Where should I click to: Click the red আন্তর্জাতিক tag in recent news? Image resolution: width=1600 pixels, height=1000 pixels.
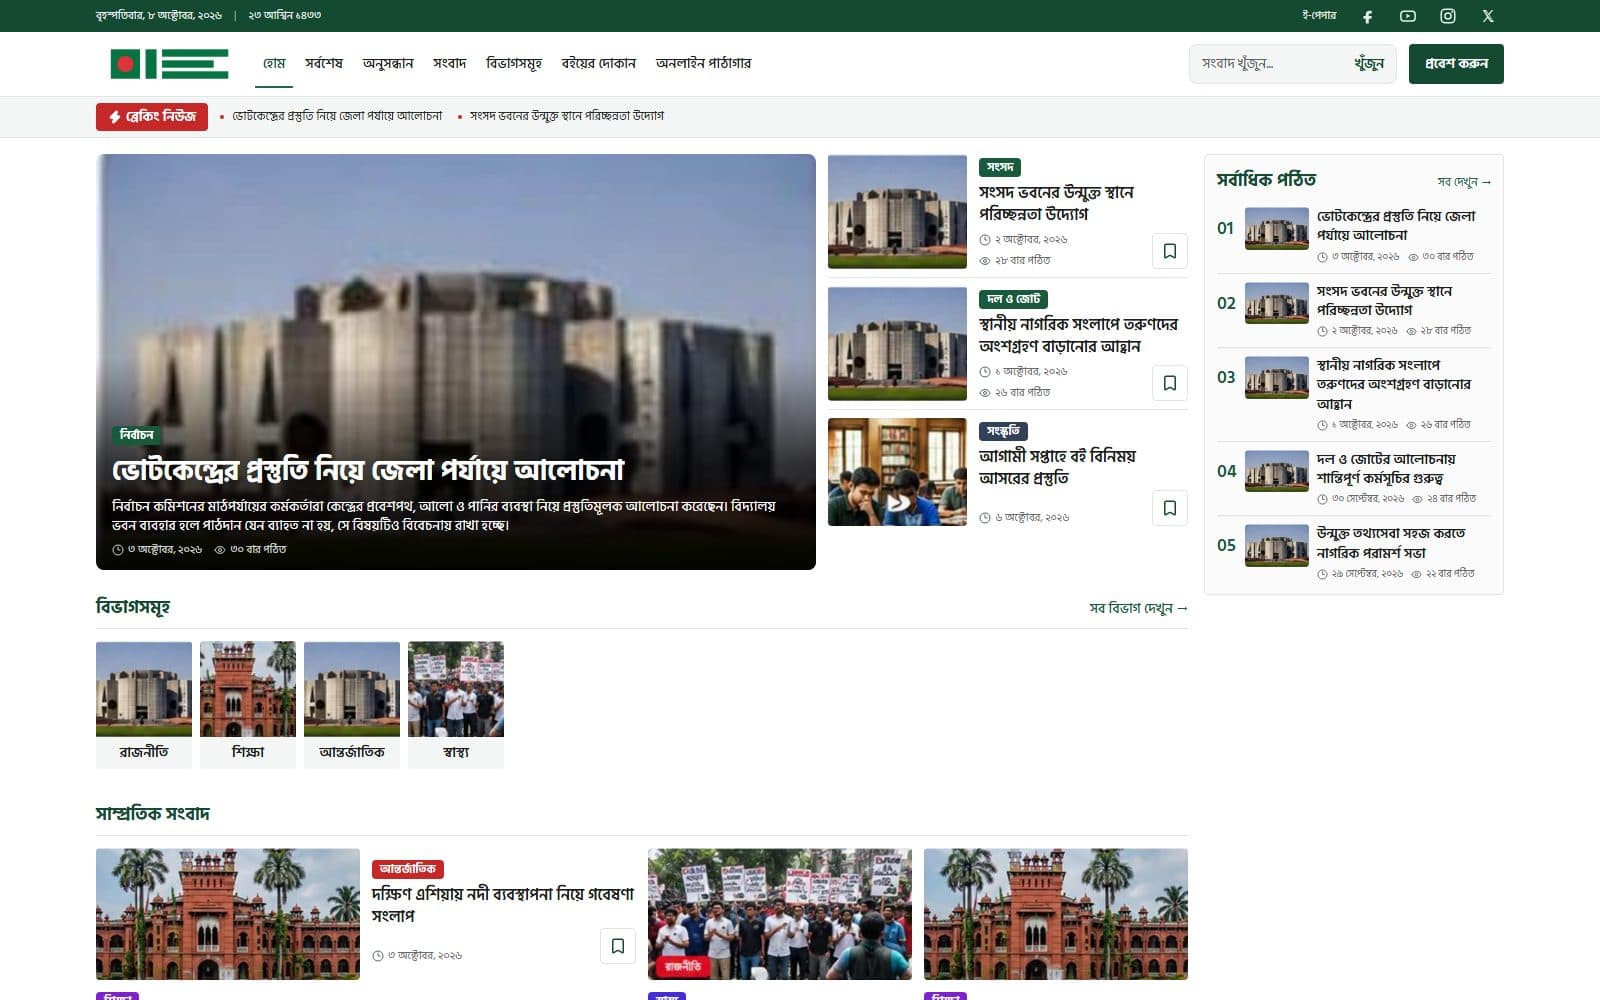(x=408, y=869)
